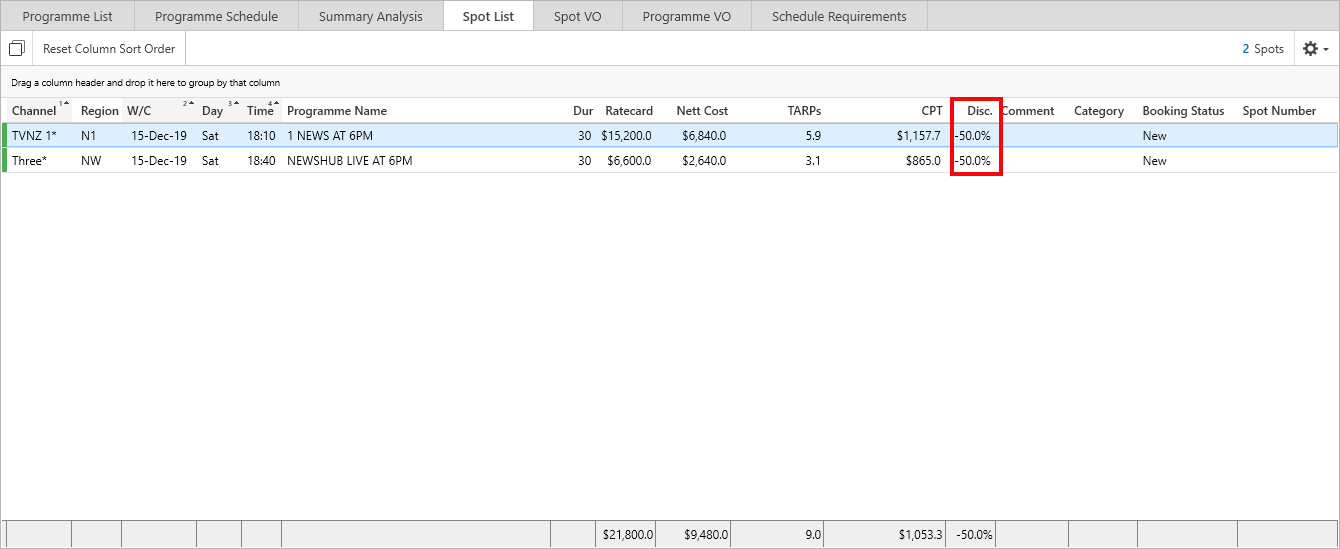Click New booking status for TVNZ 1* row

coord(1155,136)
